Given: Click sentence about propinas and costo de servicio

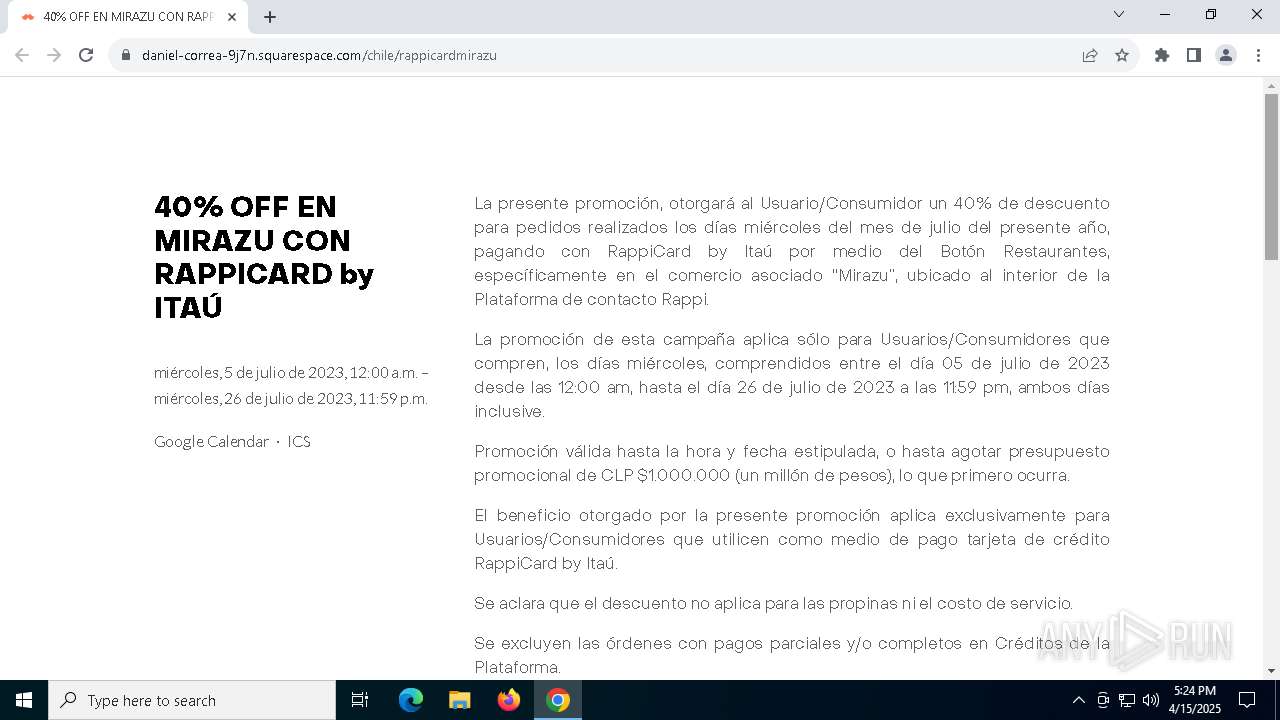Looking at the screenshot, I should click(773, 603).
